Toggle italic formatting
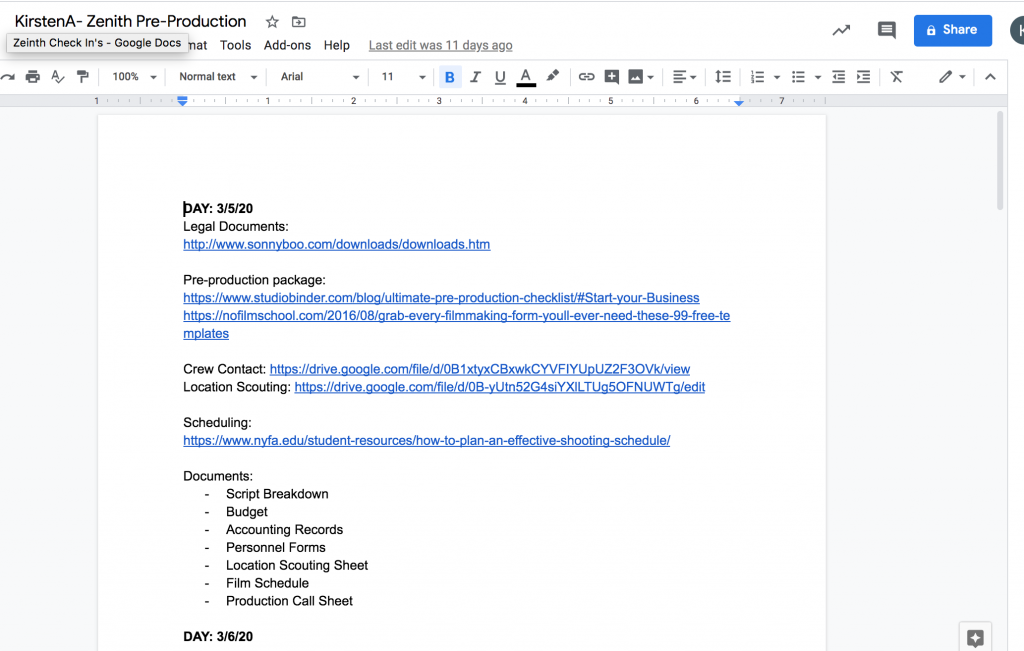This screenshot has height=651, width=1024. [x=475, y=77]
